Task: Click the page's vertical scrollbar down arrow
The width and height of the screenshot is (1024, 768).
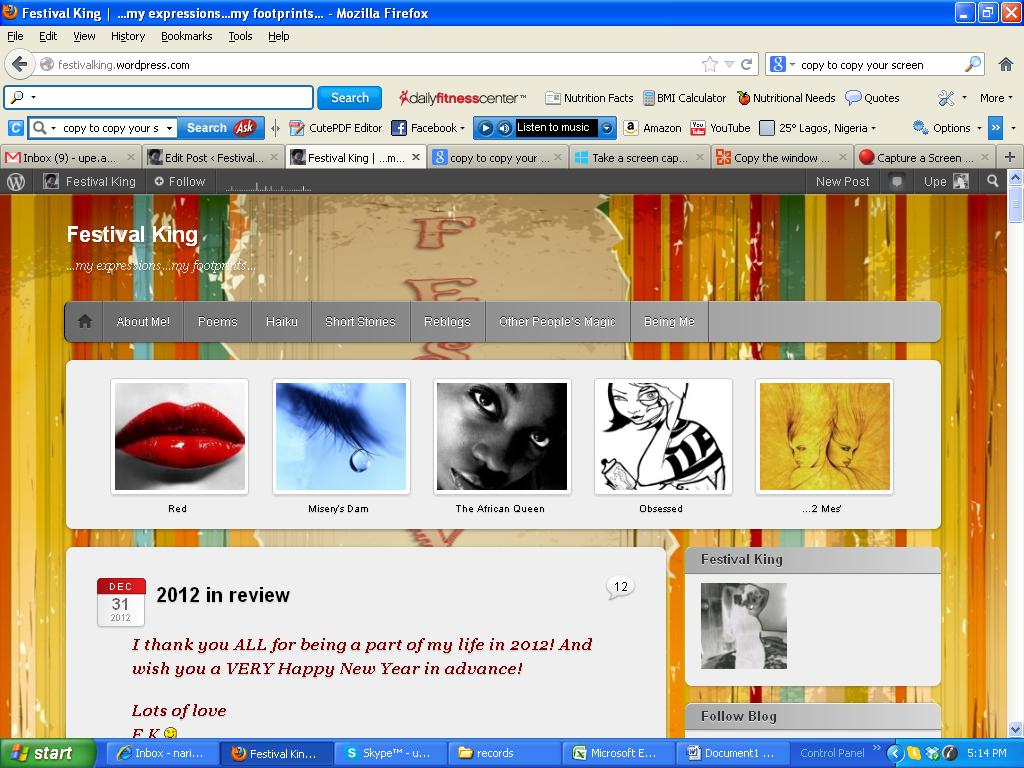Action: point(1015,729)
